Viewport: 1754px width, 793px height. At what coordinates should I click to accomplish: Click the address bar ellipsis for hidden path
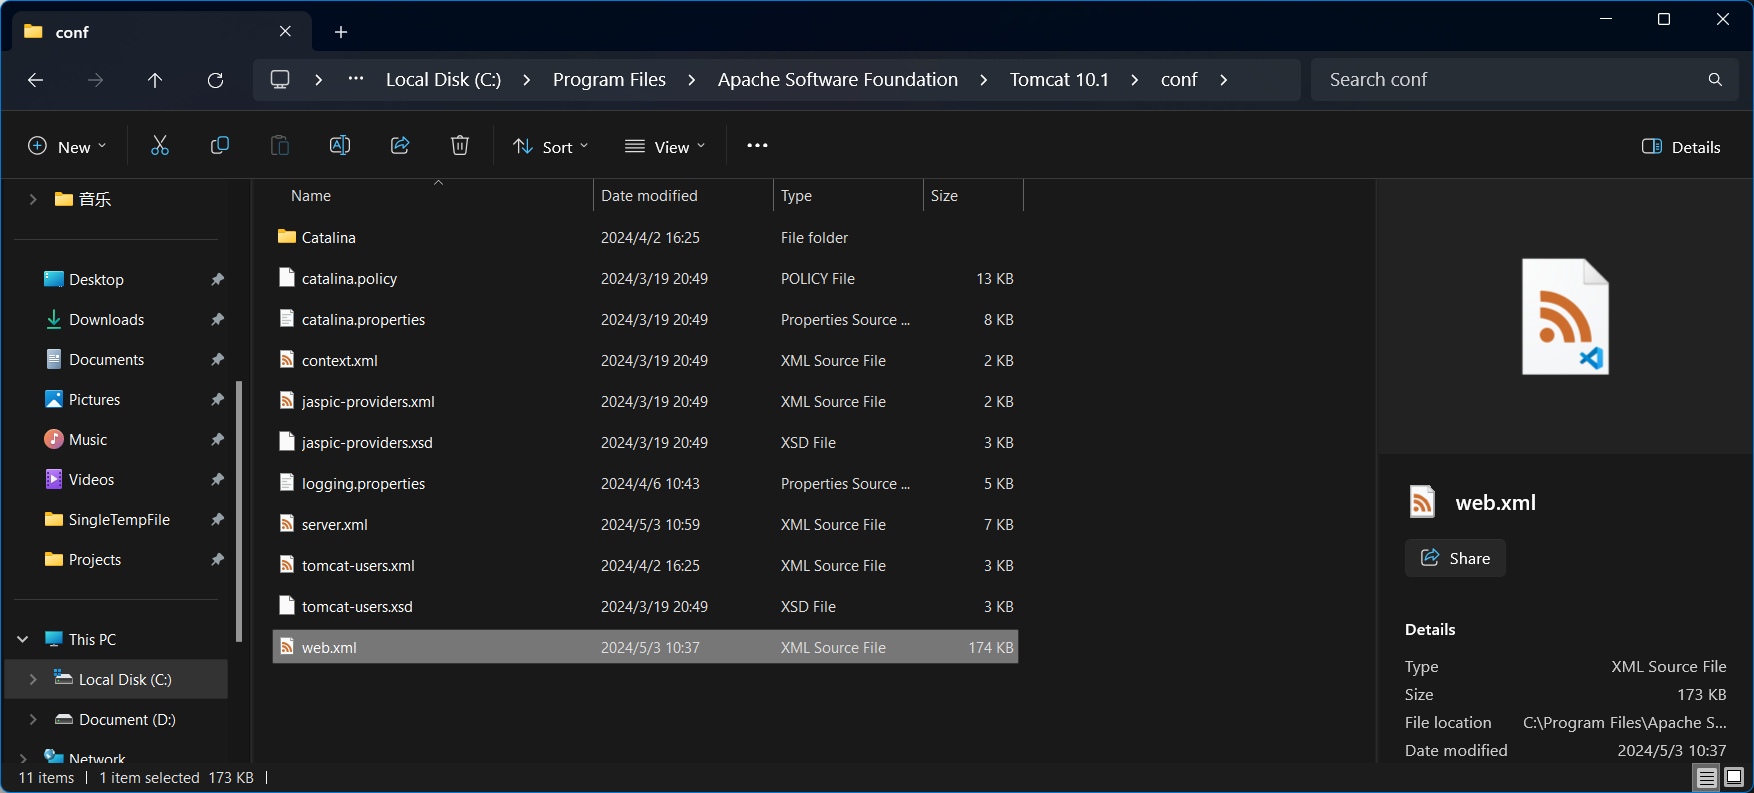356,79
